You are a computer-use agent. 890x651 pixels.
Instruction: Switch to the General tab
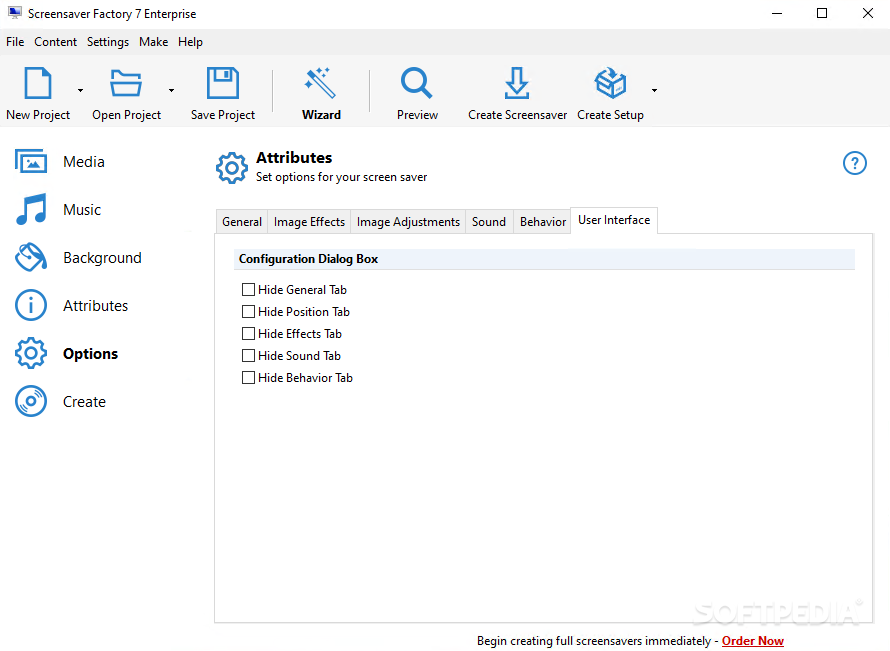[242, 222]
